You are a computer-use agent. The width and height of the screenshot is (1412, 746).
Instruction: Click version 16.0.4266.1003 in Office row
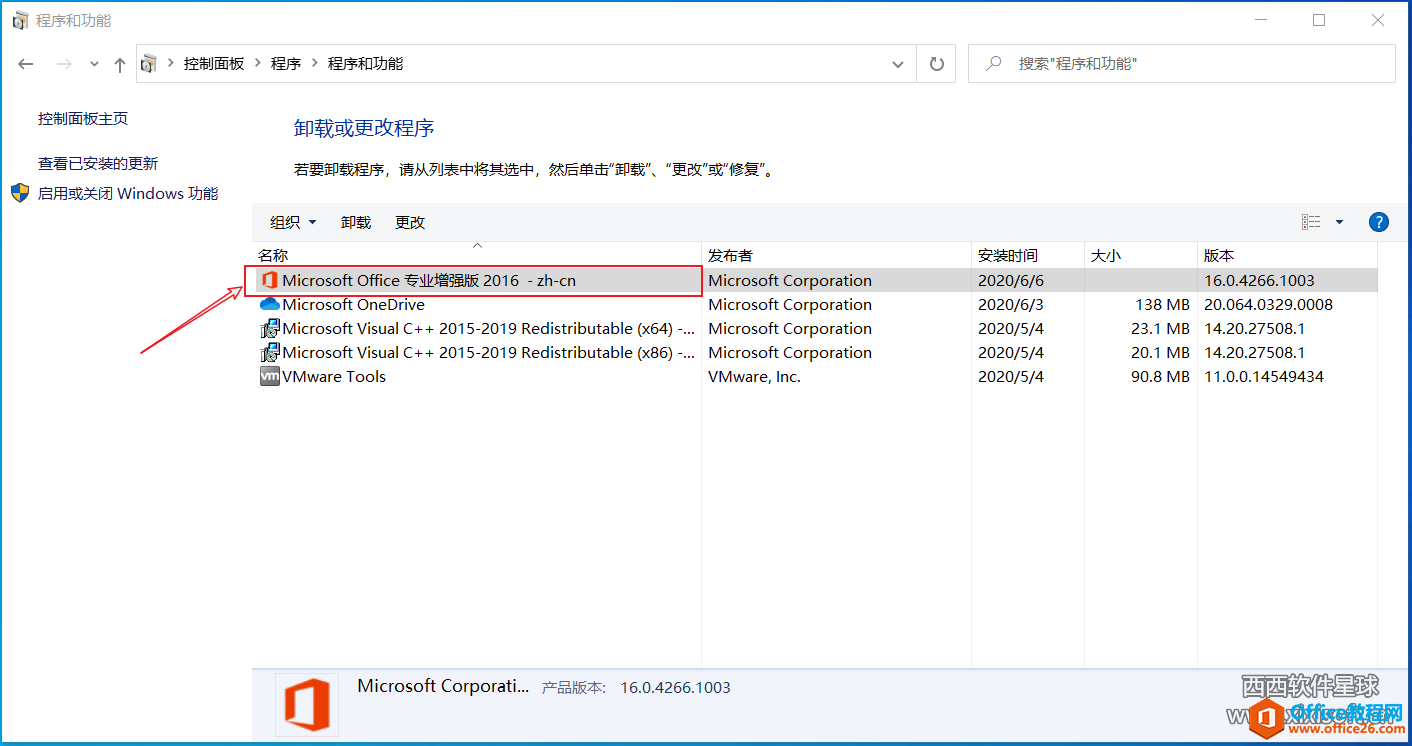click(1259, 280)
